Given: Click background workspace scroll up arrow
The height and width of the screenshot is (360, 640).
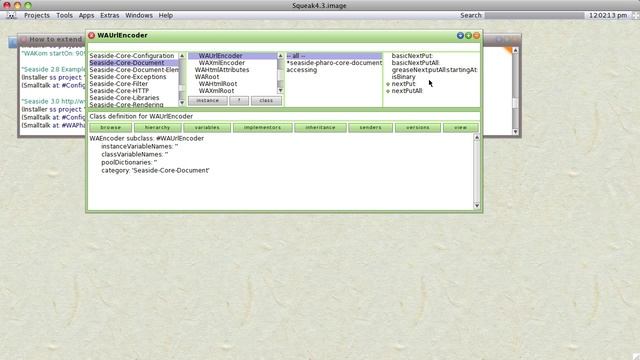Looking at the screenshot, I should 516,50.
